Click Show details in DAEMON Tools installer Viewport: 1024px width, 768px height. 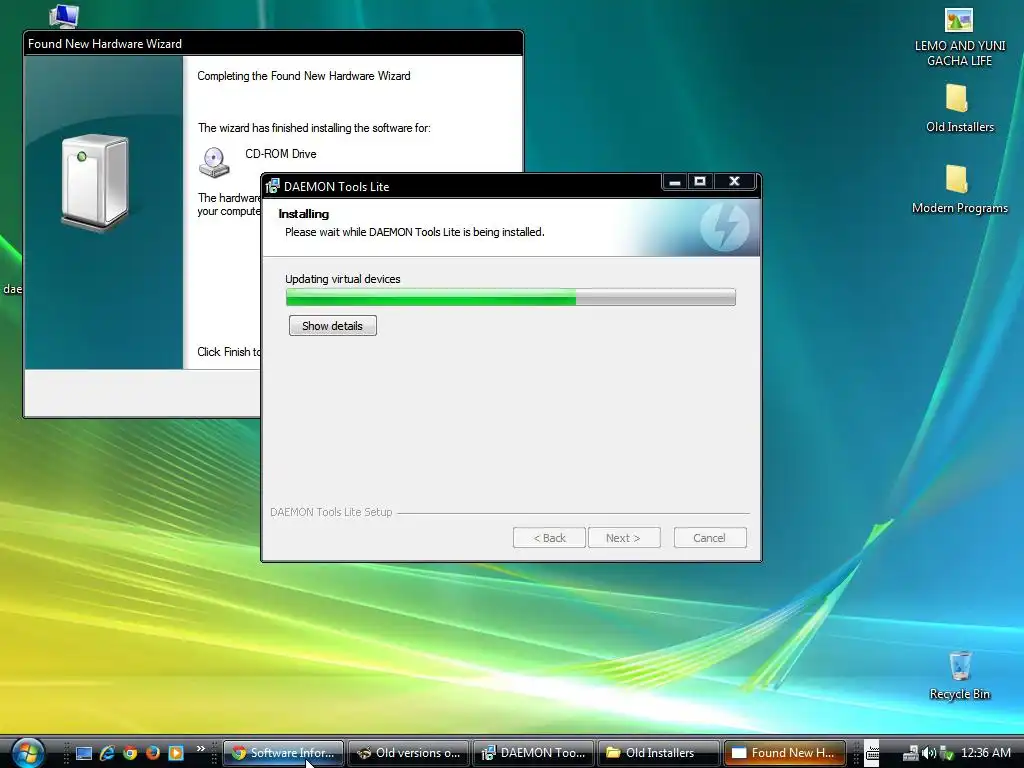click(332, 326)
